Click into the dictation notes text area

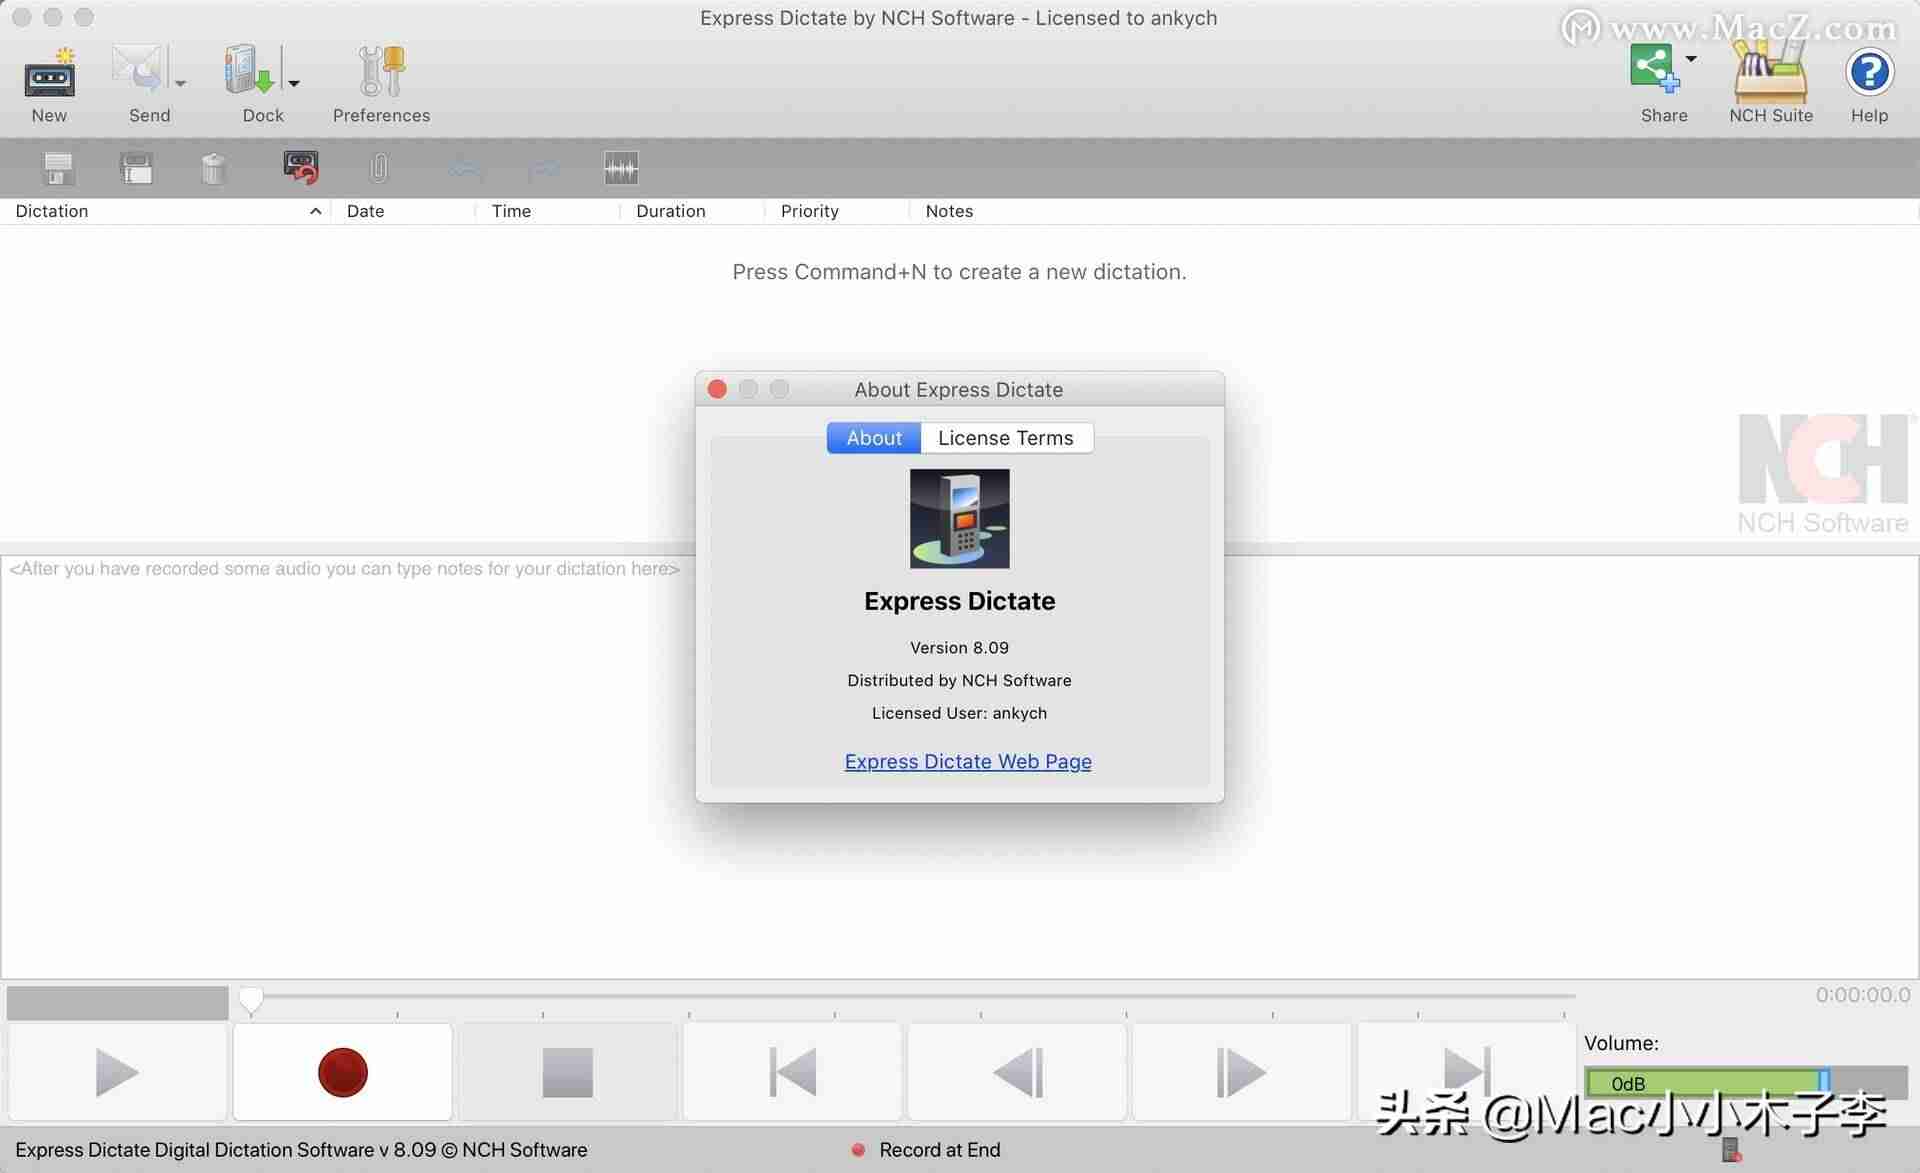point(959,767)
